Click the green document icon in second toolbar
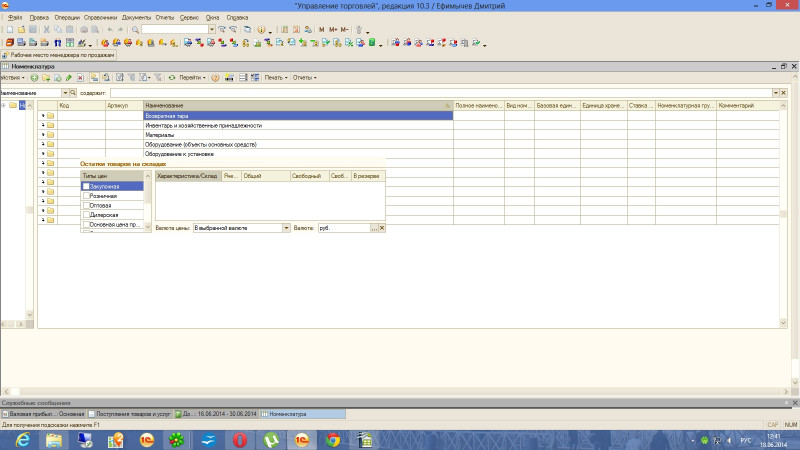The height and width of the screenshot is (450, 800). pyautogui.click(x=372, y=43)
